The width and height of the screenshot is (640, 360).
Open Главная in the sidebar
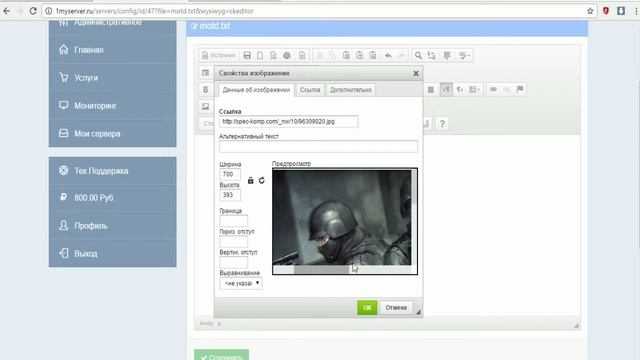(x=113, y=50)
